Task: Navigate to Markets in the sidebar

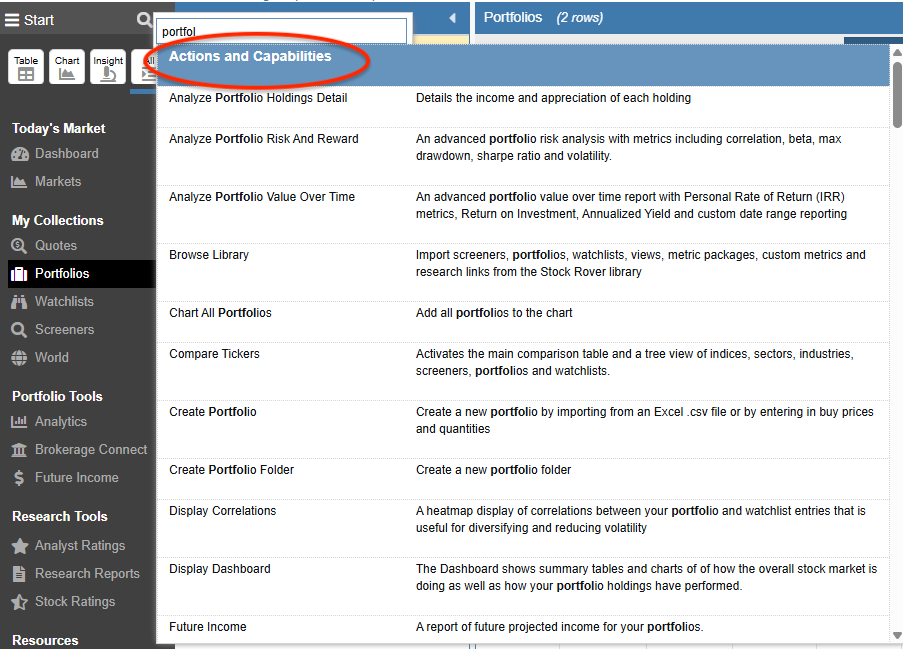Action: (58, 182)
